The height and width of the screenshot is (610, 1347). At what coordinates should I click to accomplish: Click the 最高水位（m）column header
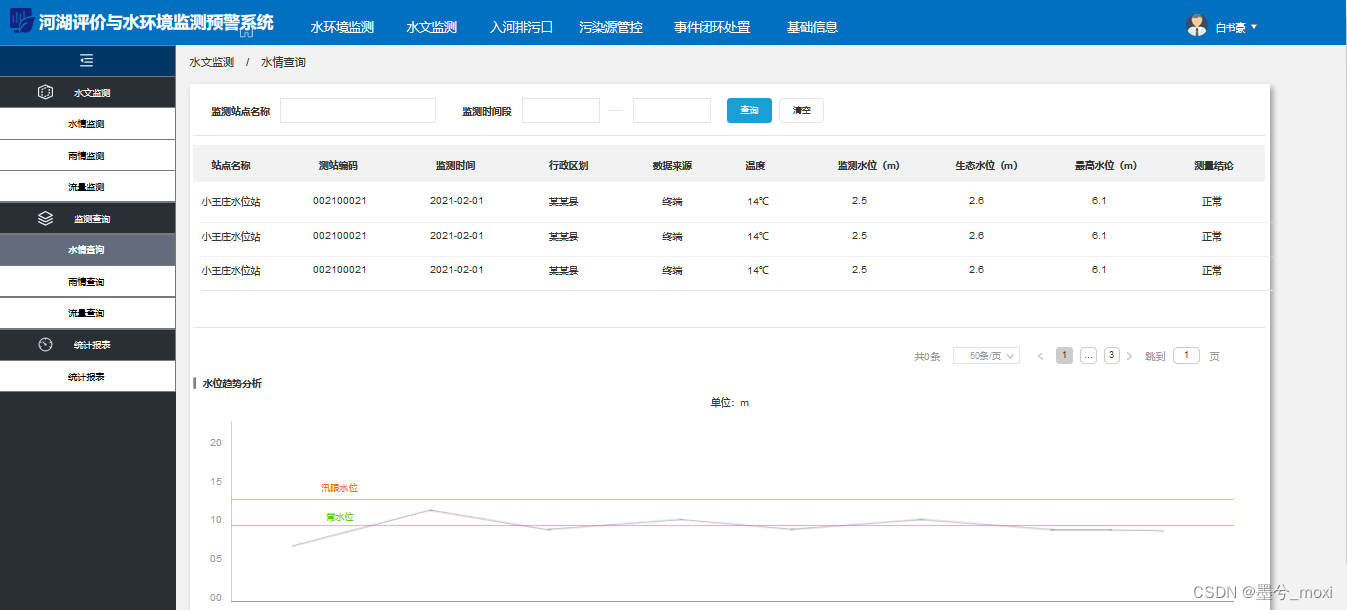click(1105, 166)
